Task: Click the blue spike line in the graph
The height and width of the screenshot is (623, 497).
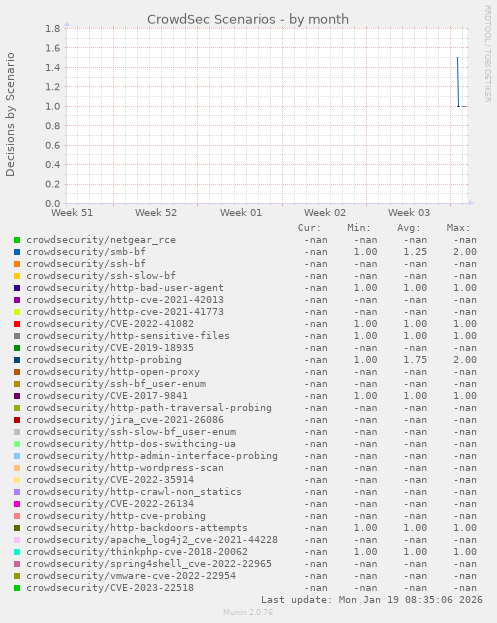Action: [458, 82]
